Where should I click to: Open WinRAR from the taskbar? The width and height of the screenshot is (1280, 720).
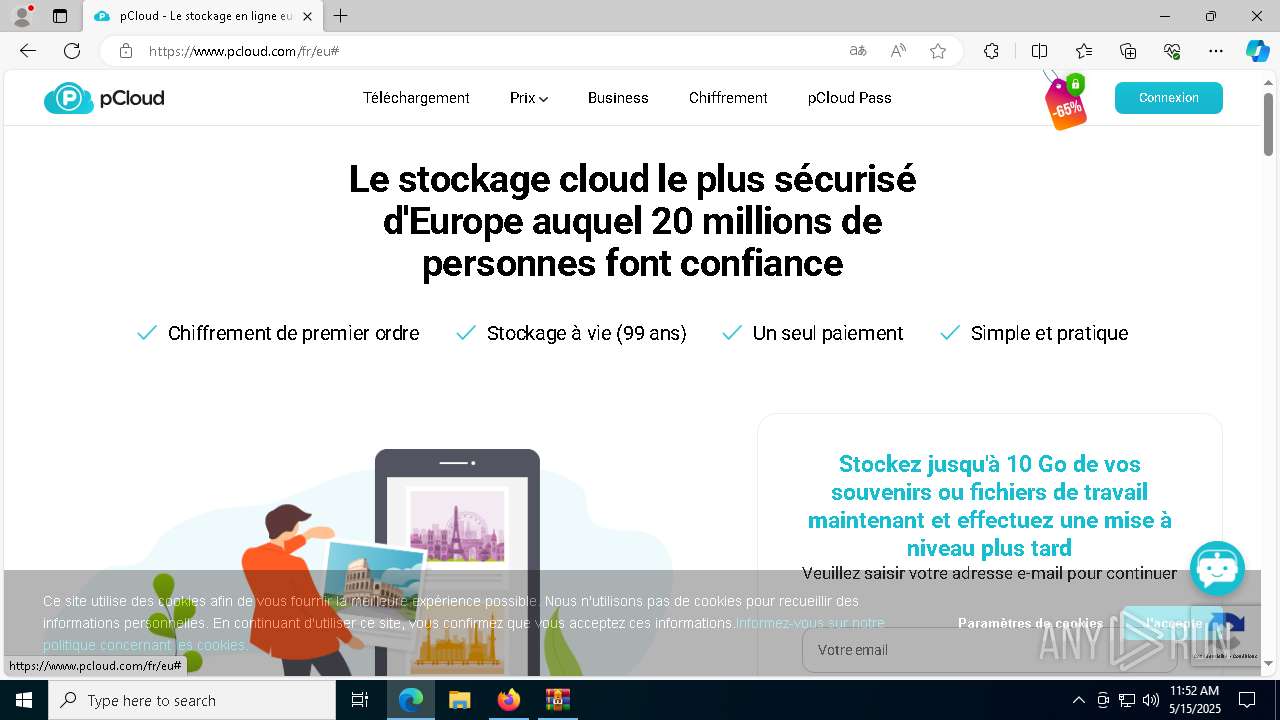click(x=557, y=700)
